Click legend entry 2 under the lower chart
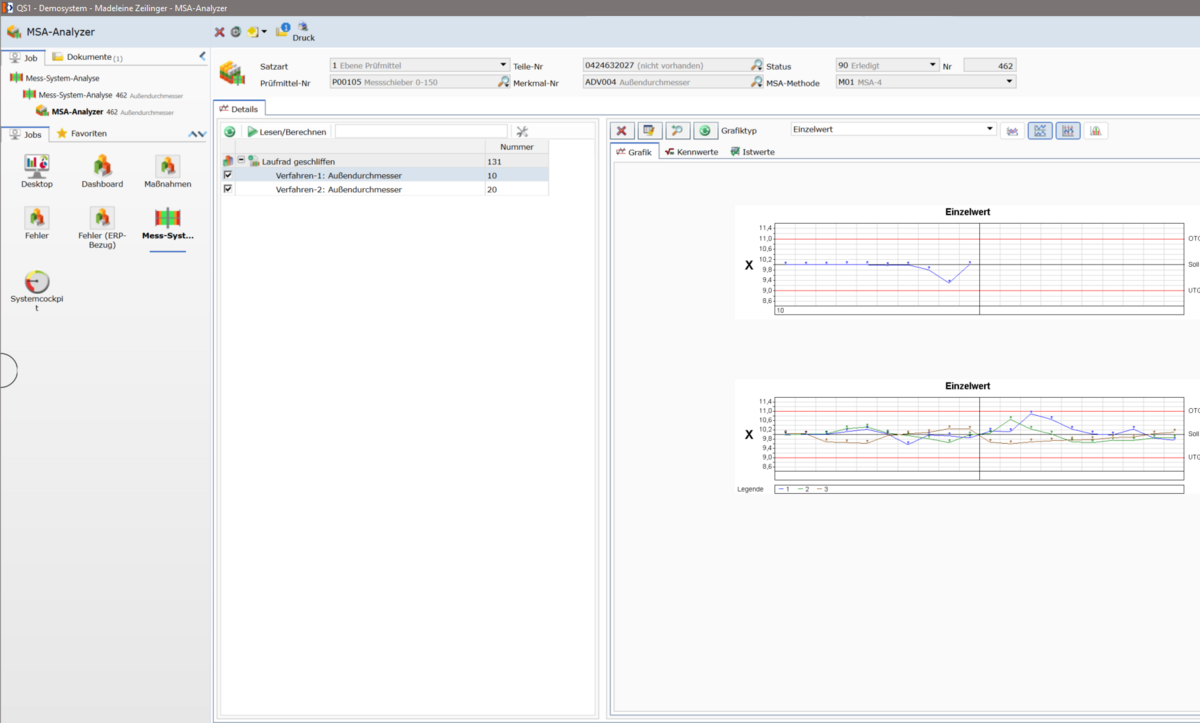The height and width of the screenshot is (723, 1200). point(802,489)
